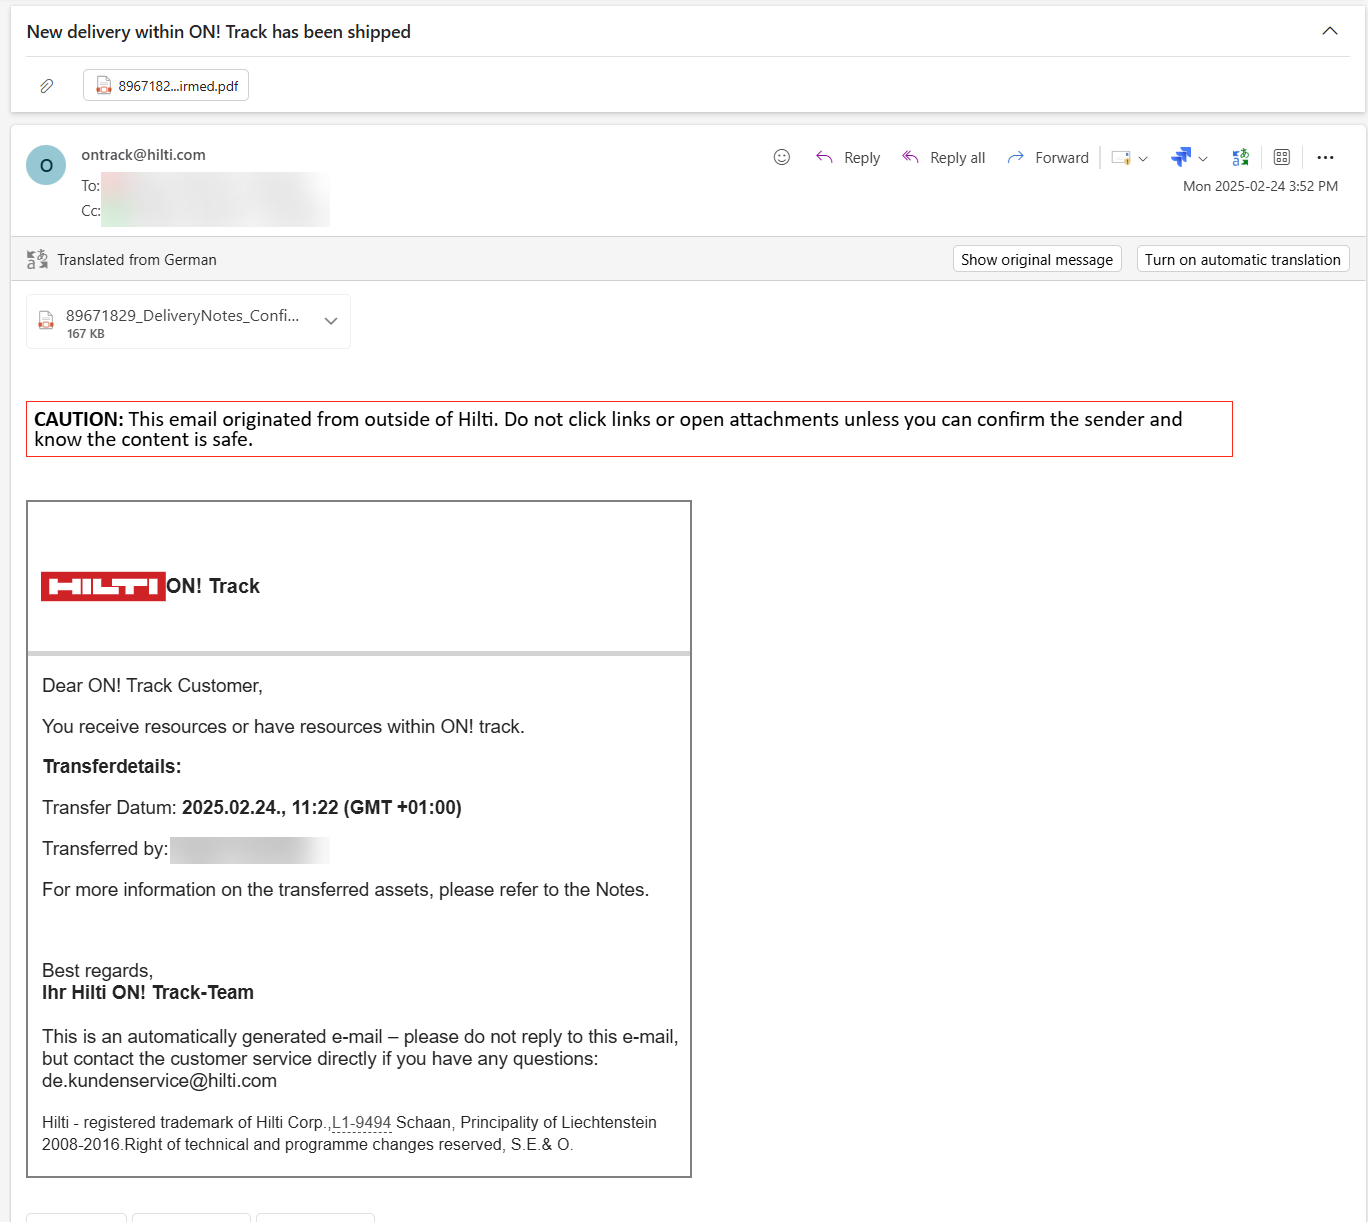Select the email subject line text
The height and width of the screenshot is (1222, 1368).
pyautogui.click(x=219, y=32)
